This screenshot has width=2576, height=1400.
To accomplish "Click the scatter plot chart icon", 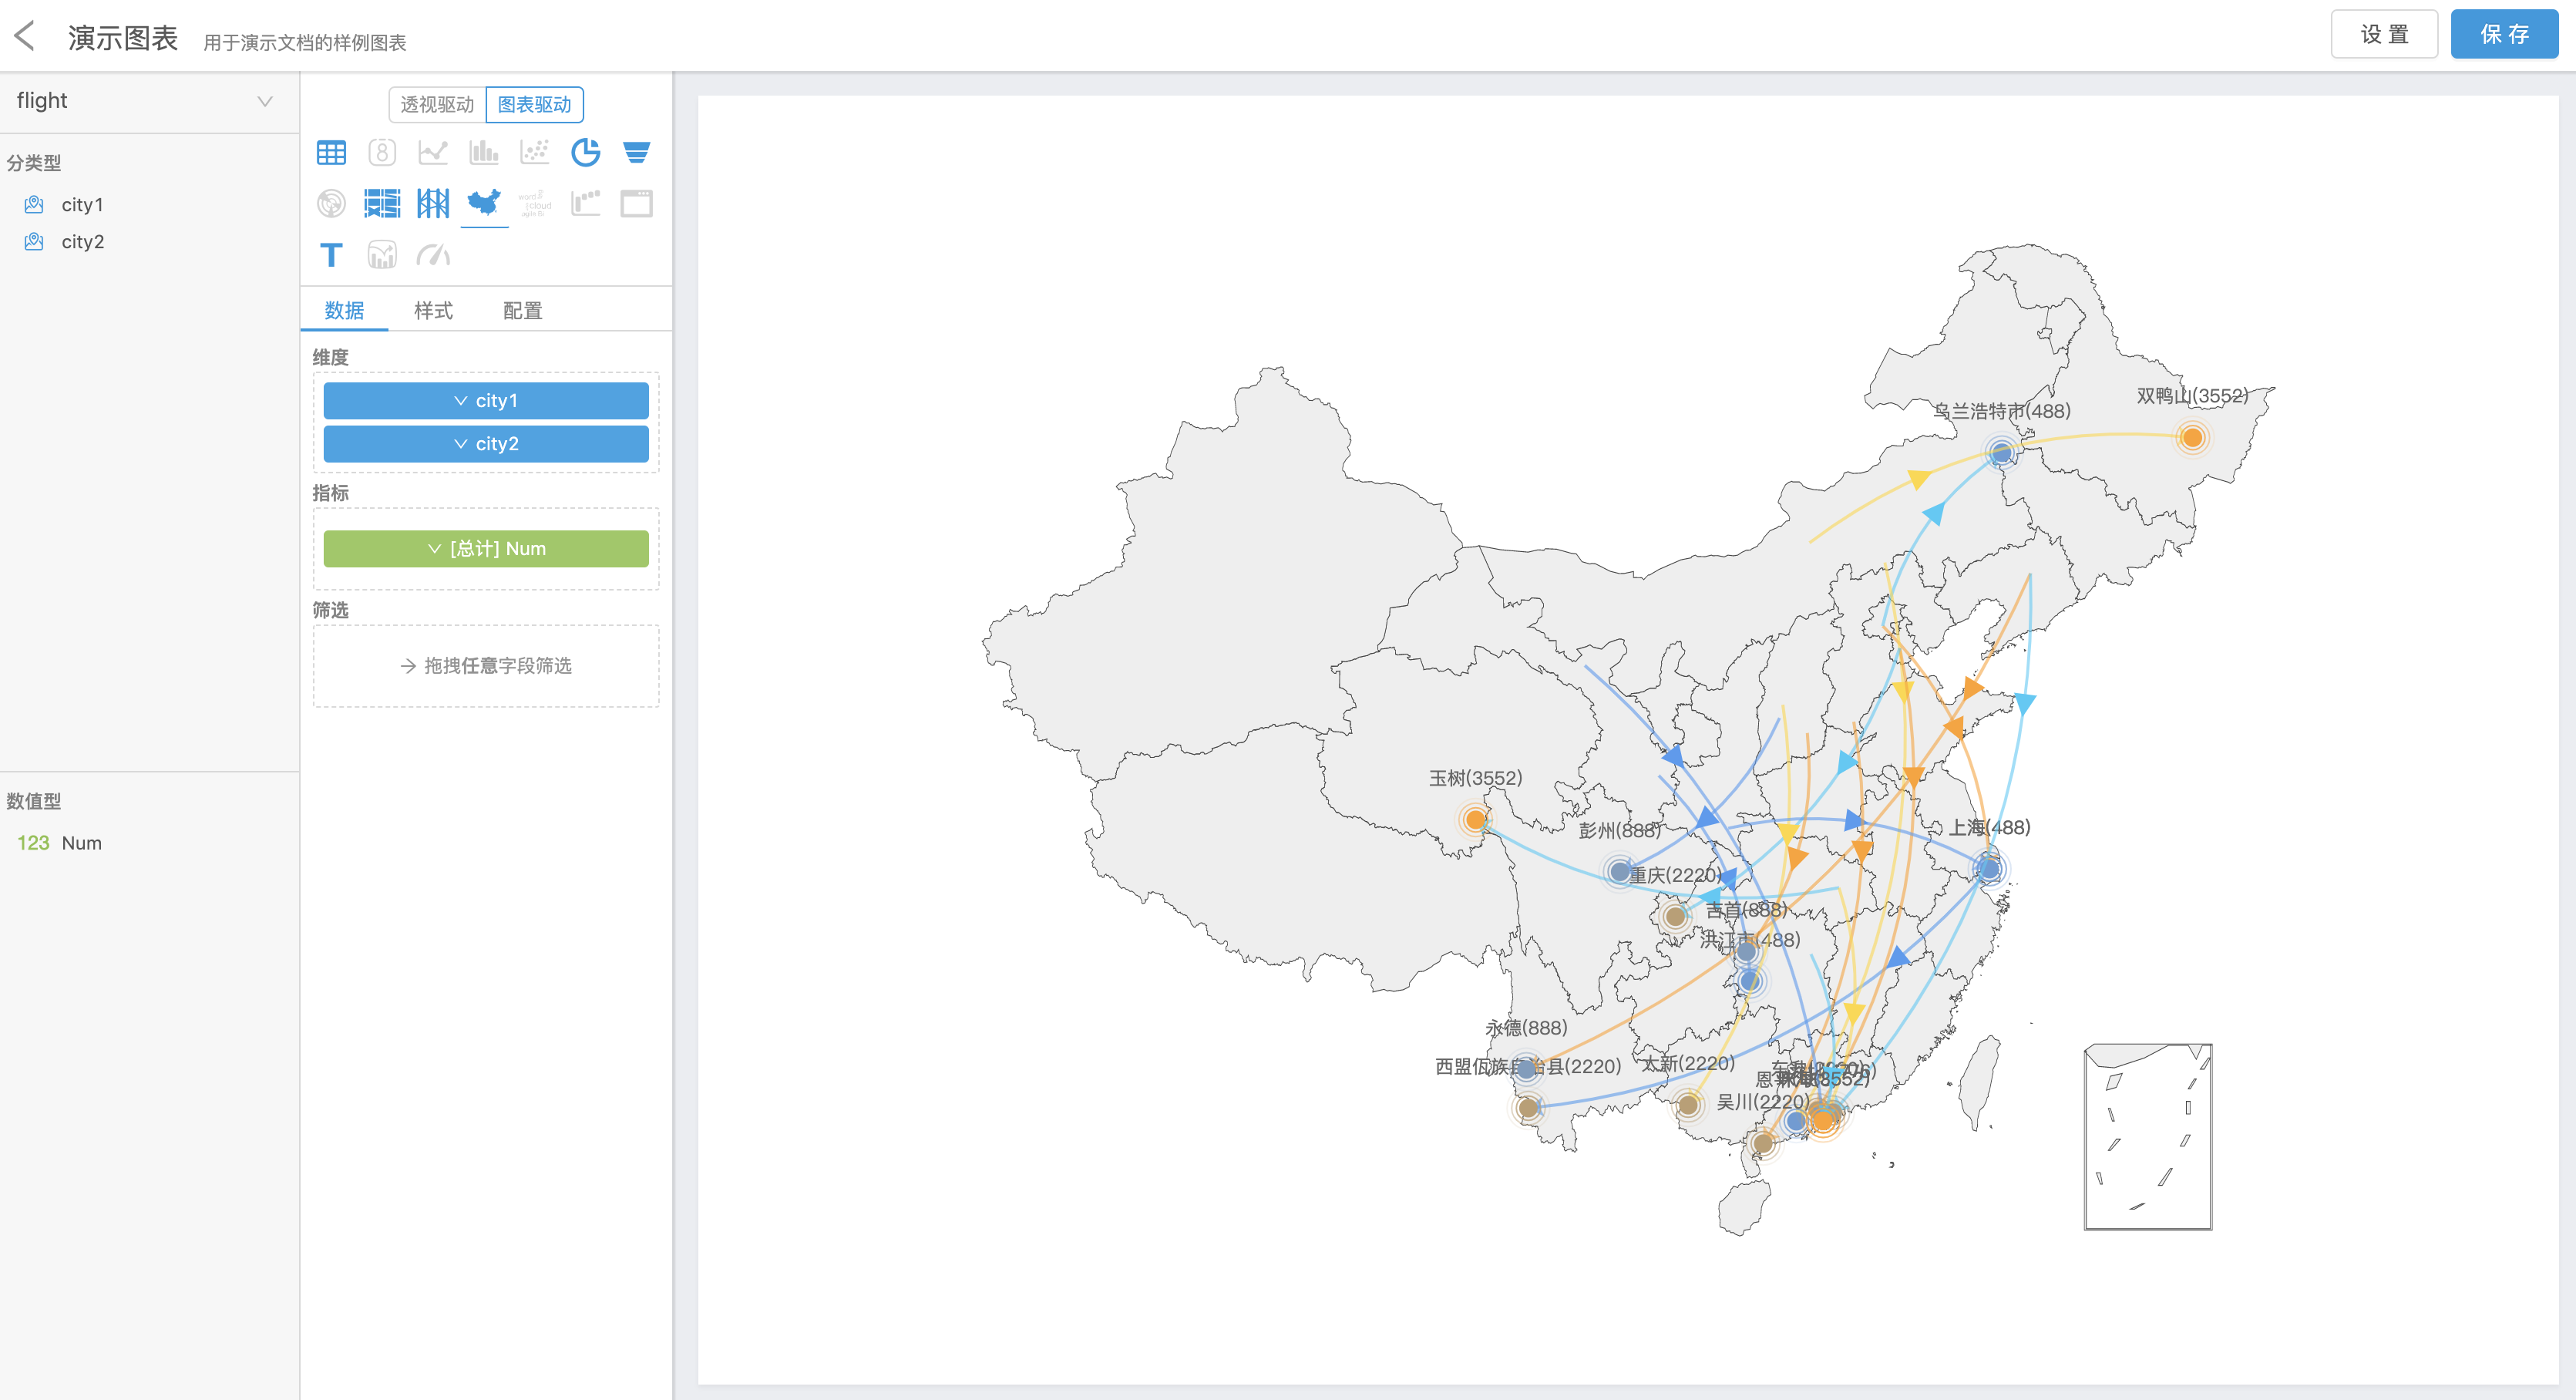I will [535, 152].
